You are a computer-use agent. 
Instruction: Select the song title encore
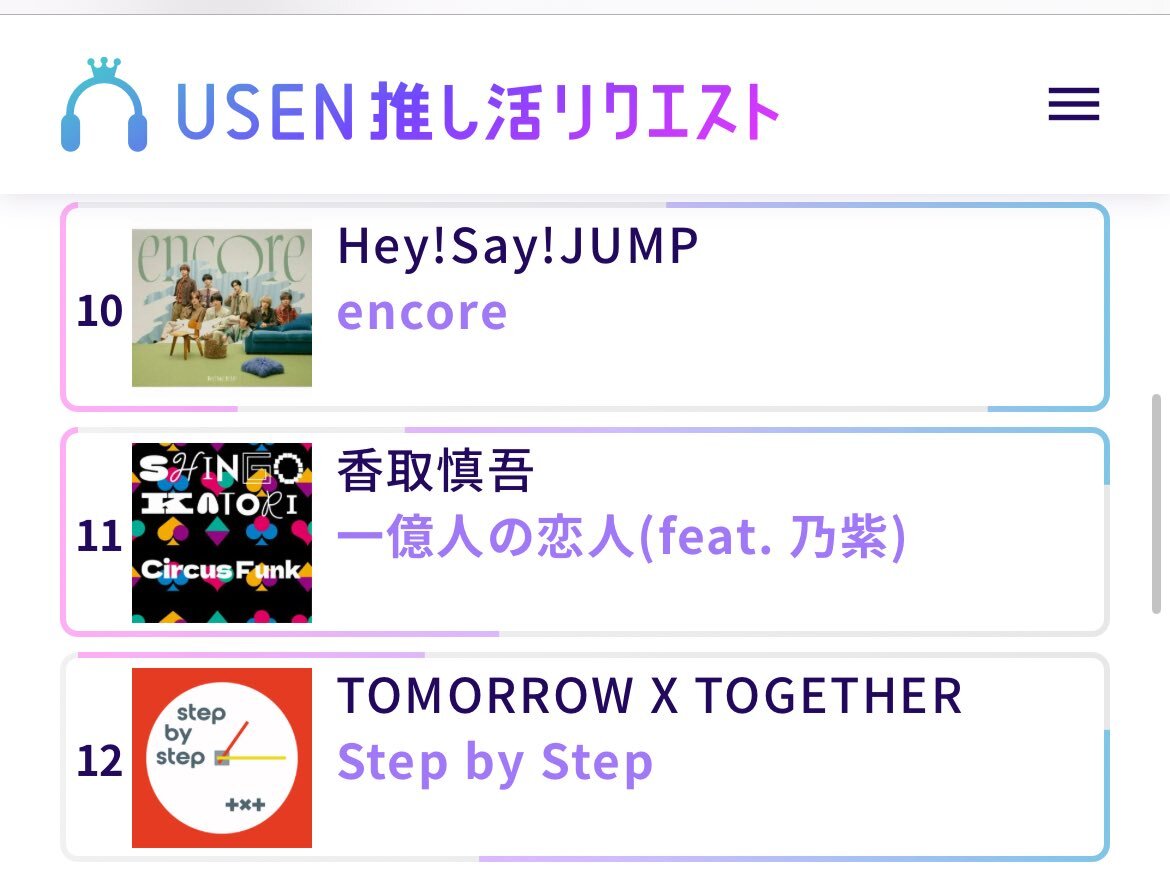tap(422, 313)
